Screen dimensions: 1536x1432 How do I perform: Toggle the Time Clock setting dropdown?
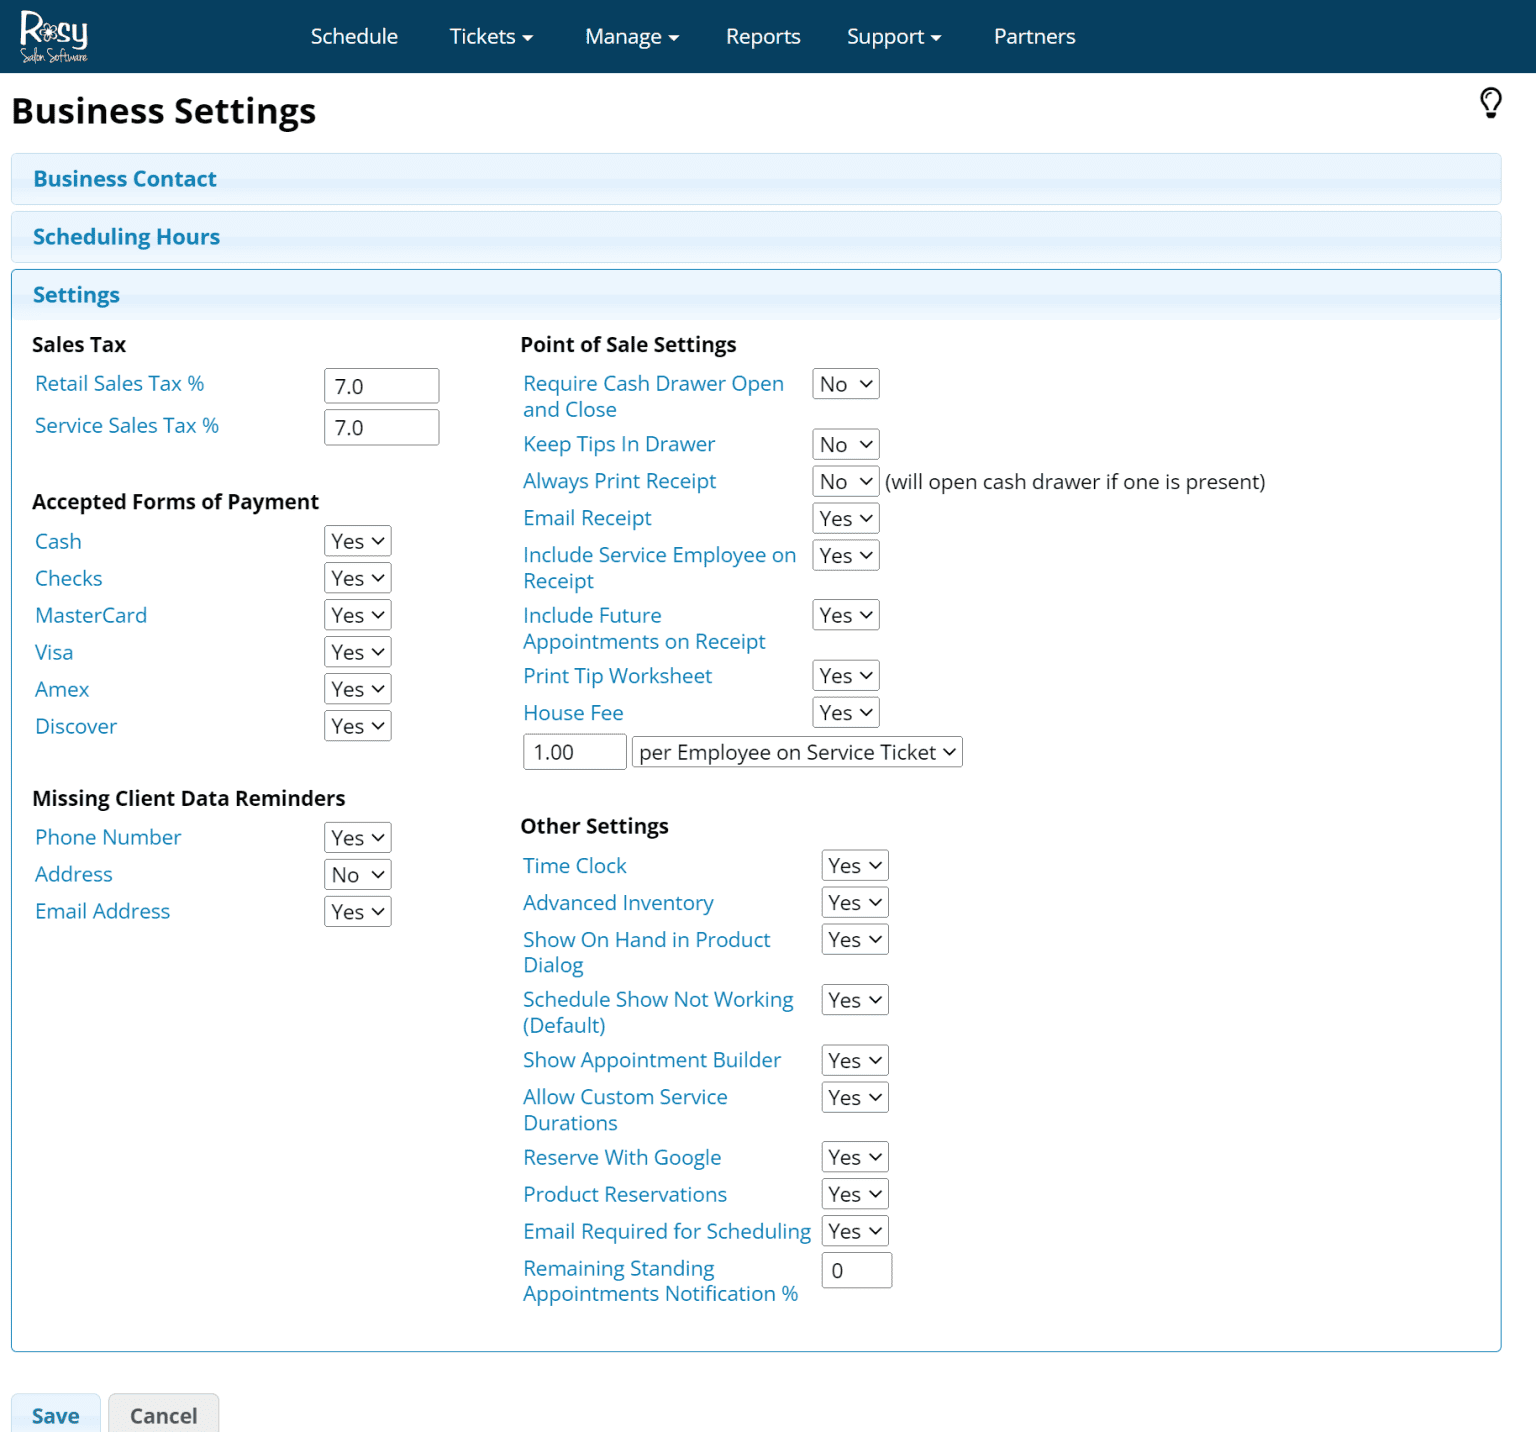click(x=854, y=866)
